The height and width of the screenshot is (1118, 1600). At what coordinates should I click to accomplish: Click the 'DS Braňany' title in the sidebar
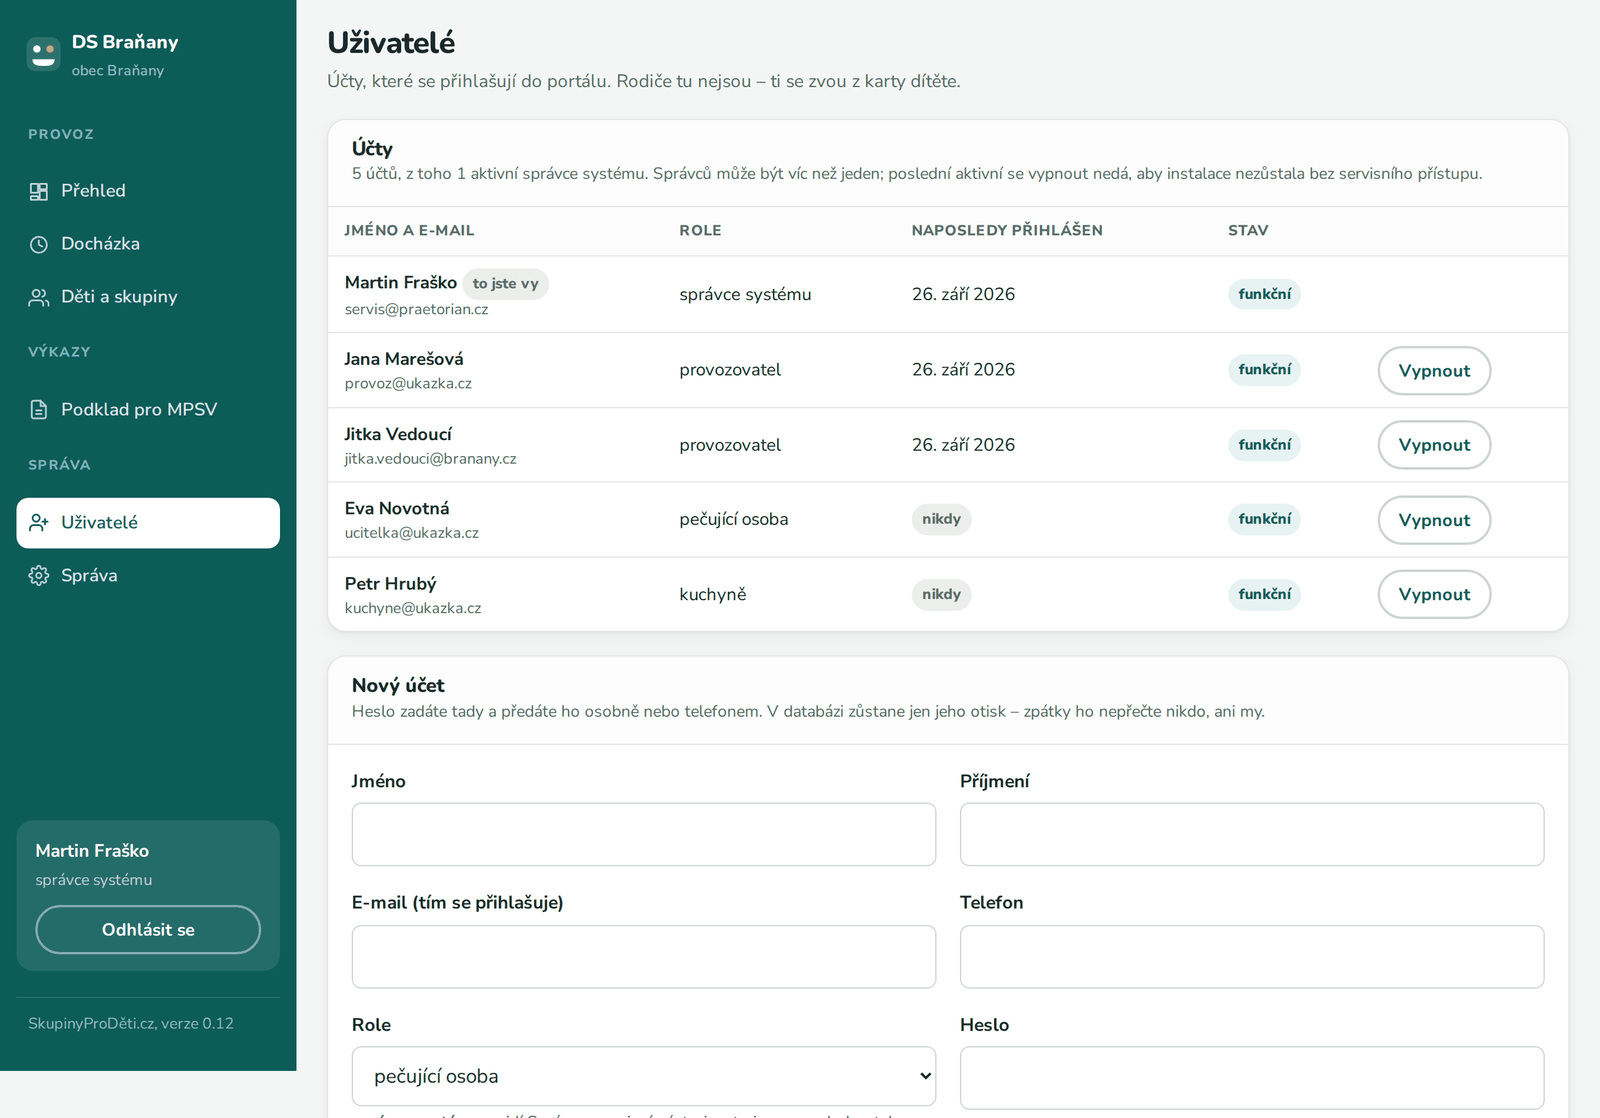pos(125,42)
